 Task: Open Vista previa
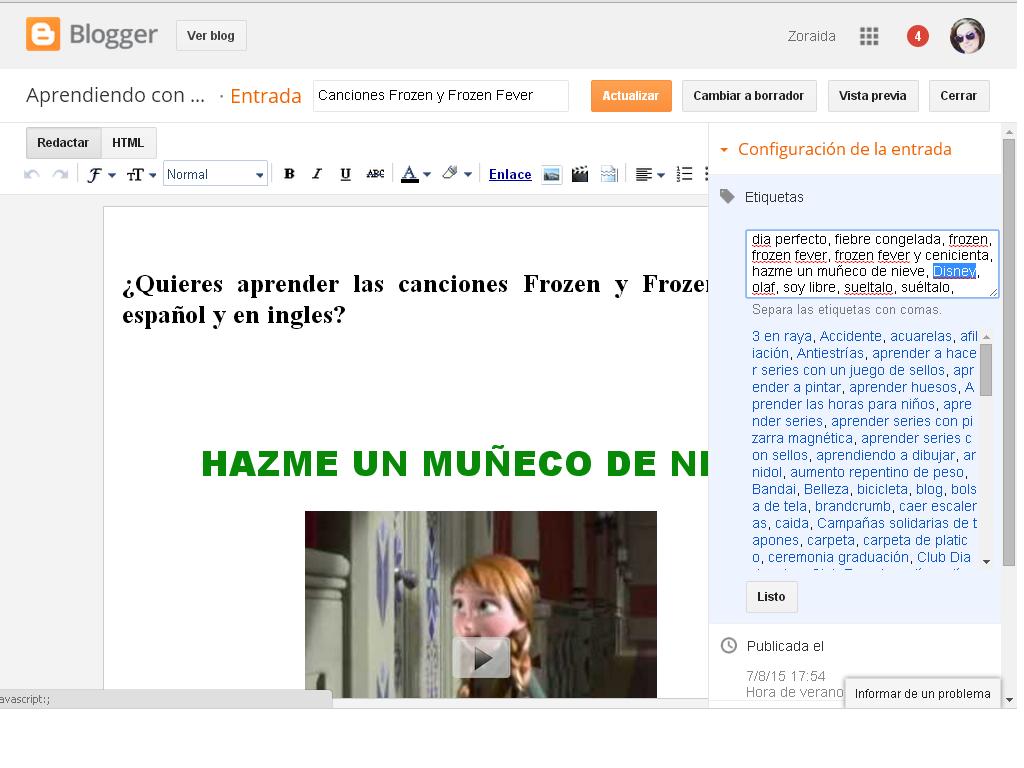pos(872,95)
